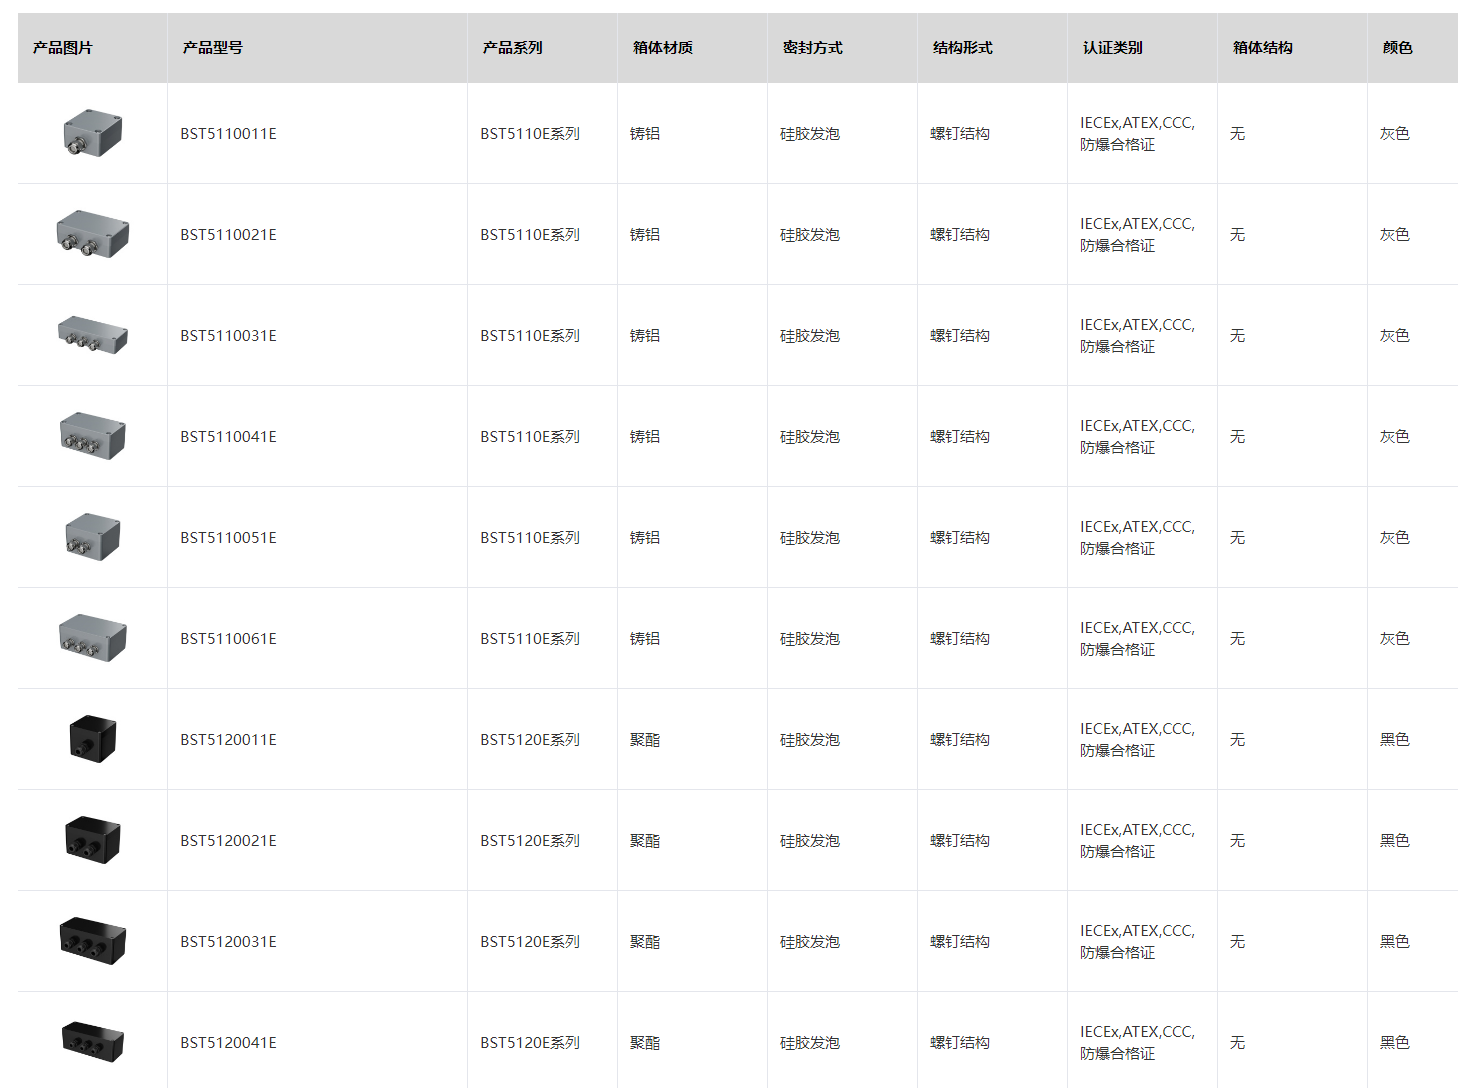Screen dimensions: 1478x1088
Task: Click the BST5120011E black box image
Action: (x=92, y=739)
